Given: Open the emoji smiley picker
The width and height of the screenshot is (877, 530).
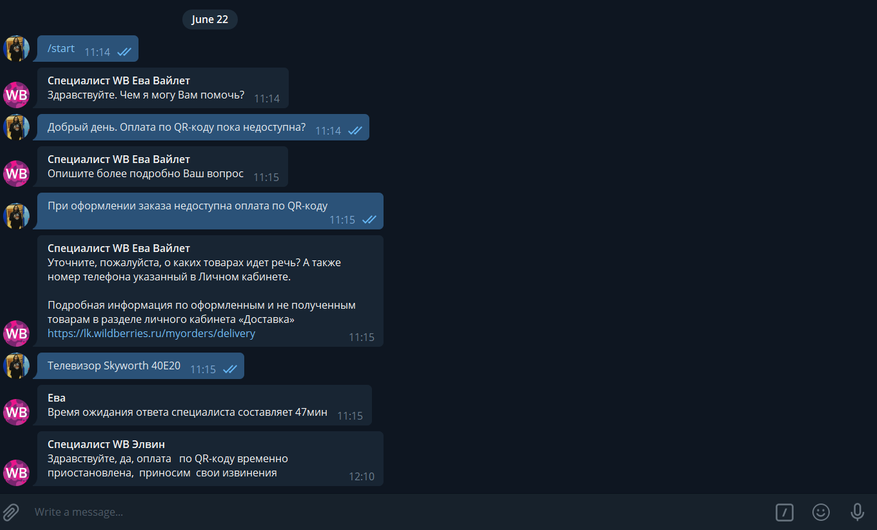Looking at the screenshot, I should [821, 512].
